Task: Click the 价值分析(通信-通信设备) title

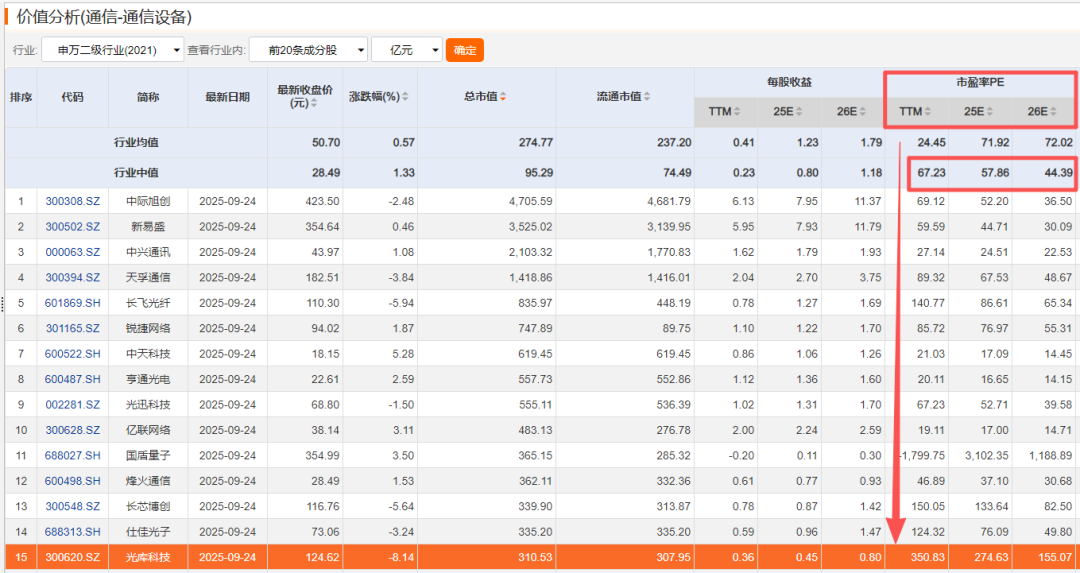Action: pyautogui.click(x=104, y=17)
